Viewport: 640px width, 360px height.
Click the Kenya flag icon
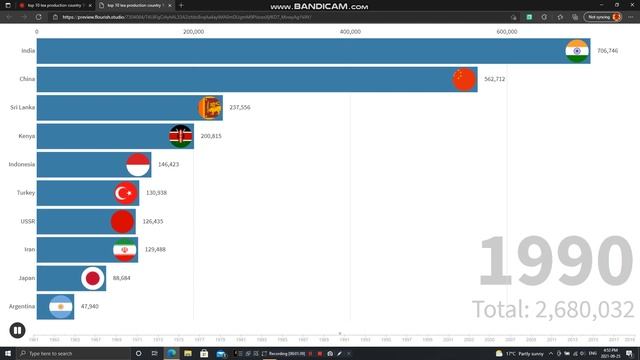tap(181, 136)
